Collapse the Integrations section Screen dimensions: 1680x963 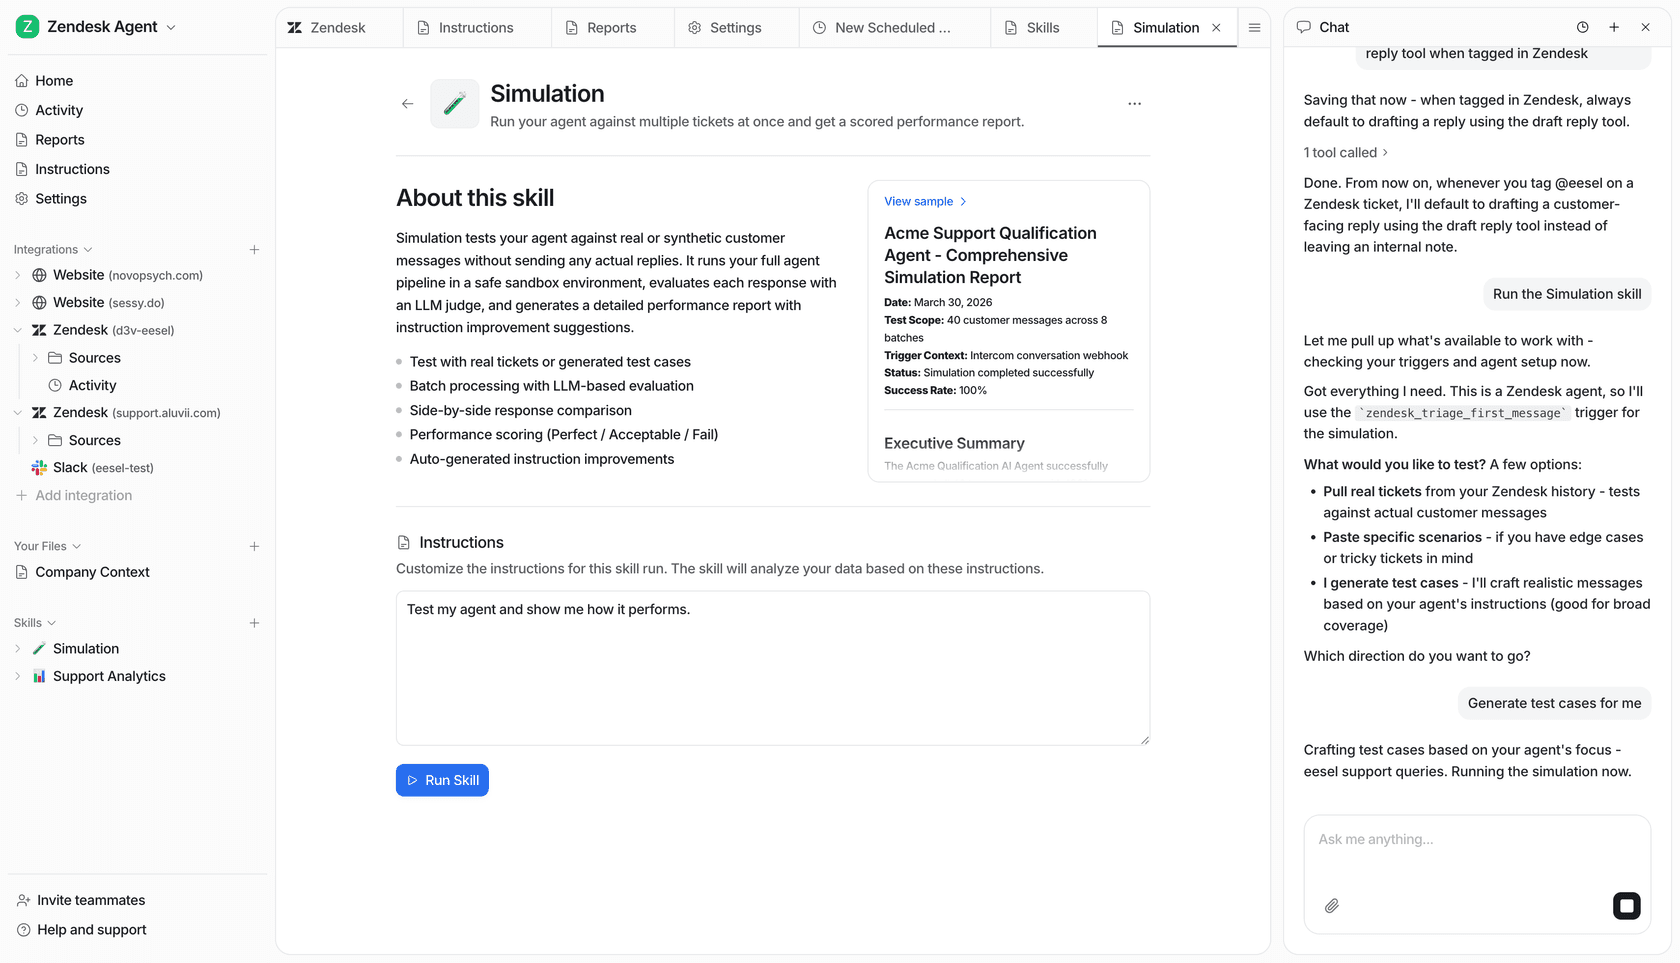coord(86,249)
